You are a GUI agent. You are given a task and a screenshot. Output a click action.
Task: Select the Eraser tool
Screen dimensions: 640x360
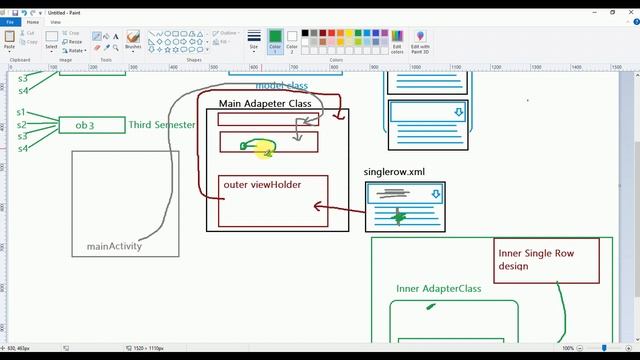97,48
